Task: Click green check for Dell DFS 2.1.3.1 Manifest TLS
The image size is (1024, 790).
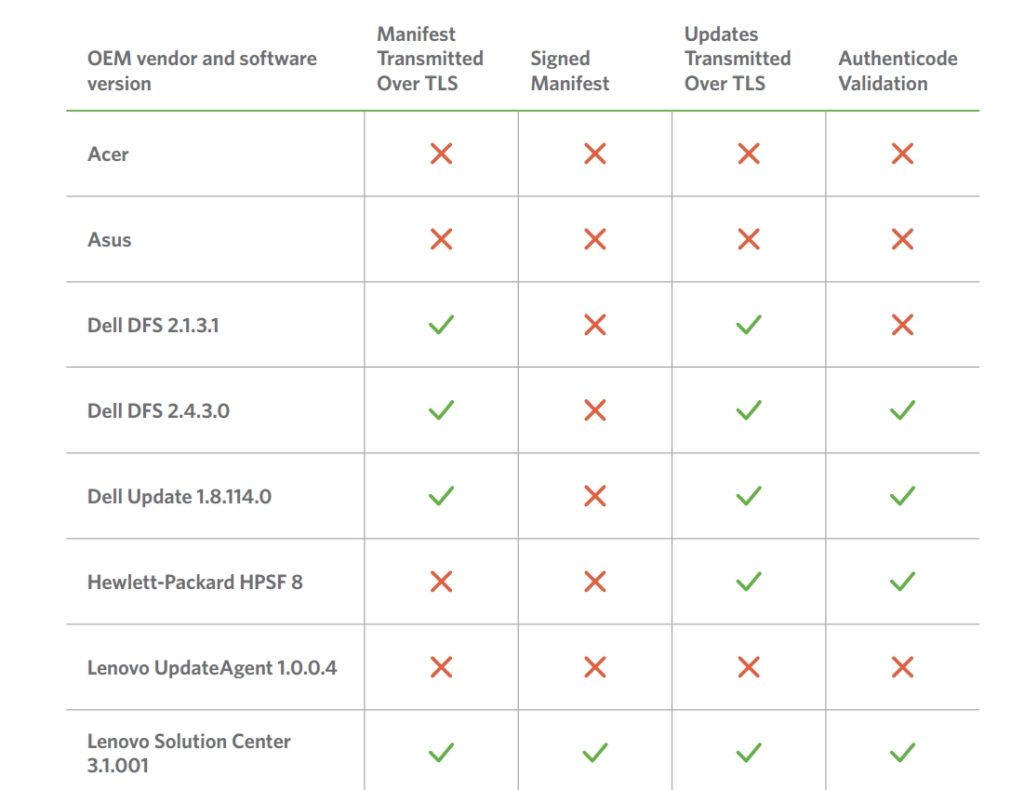Action: click(441, 324)
